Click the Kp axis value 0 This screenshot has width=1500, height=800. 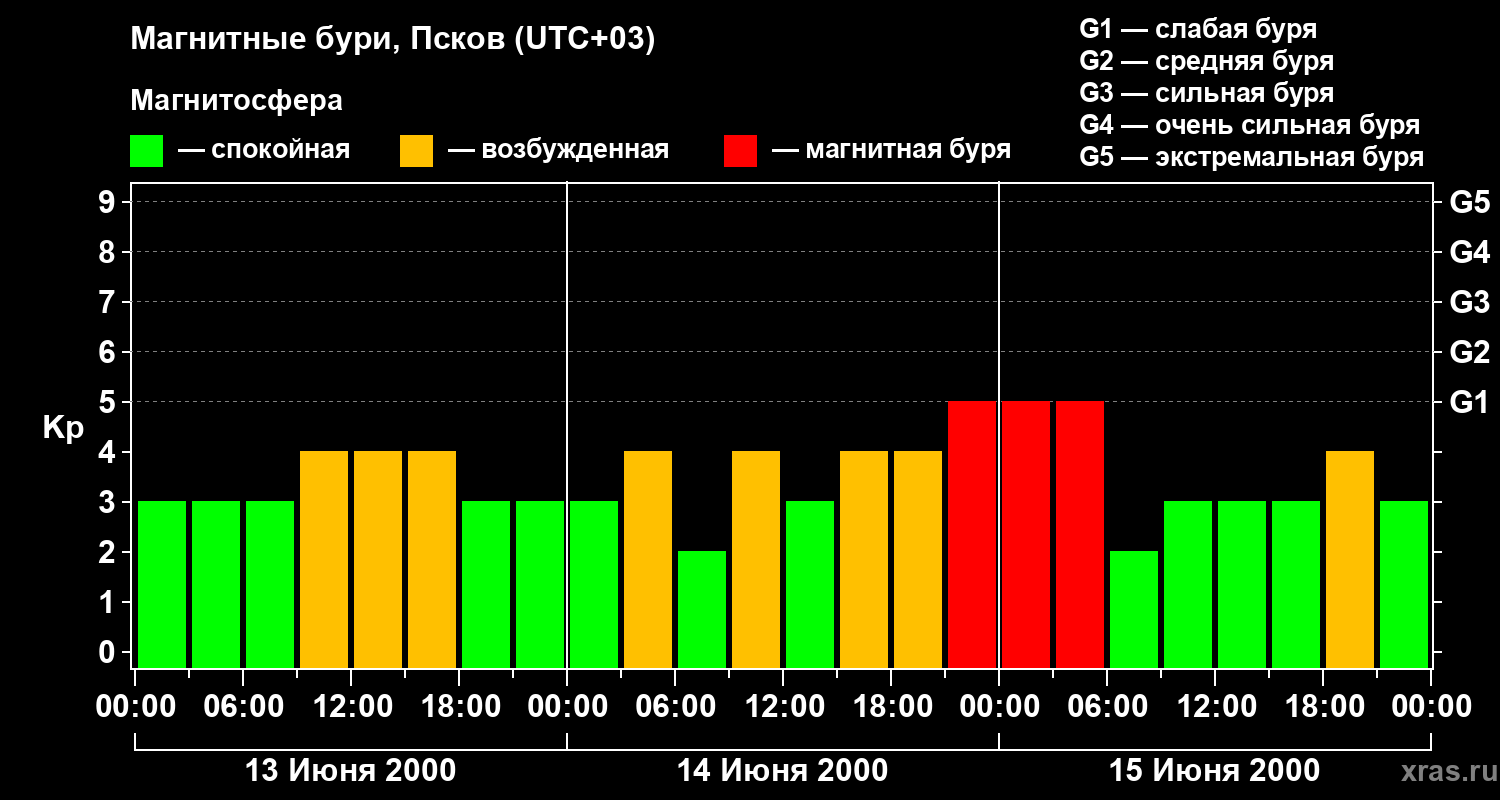pos(109,652)
